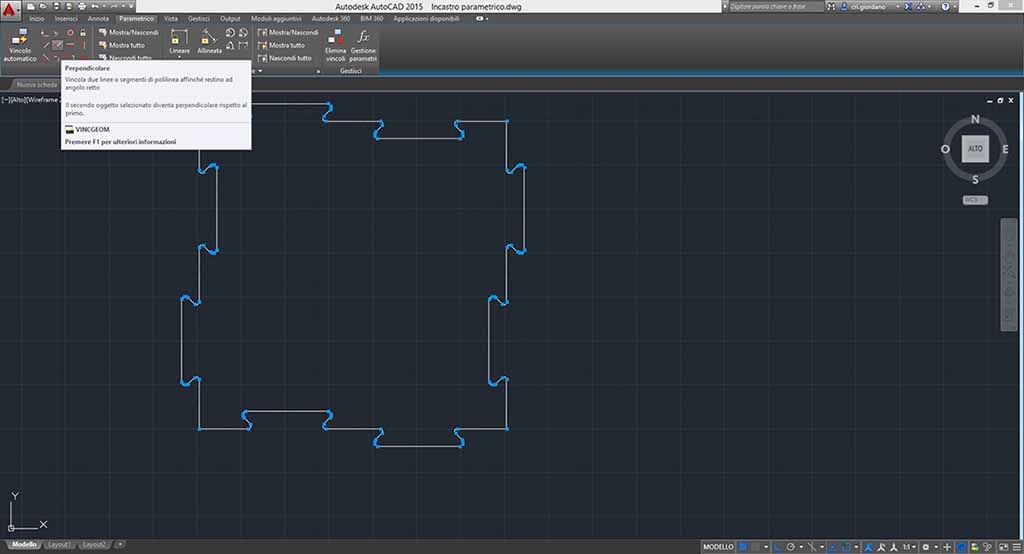Click geometric Mostra tutto button
The width and height of the screenshot is (1024, 554).
tap(121, 45)
